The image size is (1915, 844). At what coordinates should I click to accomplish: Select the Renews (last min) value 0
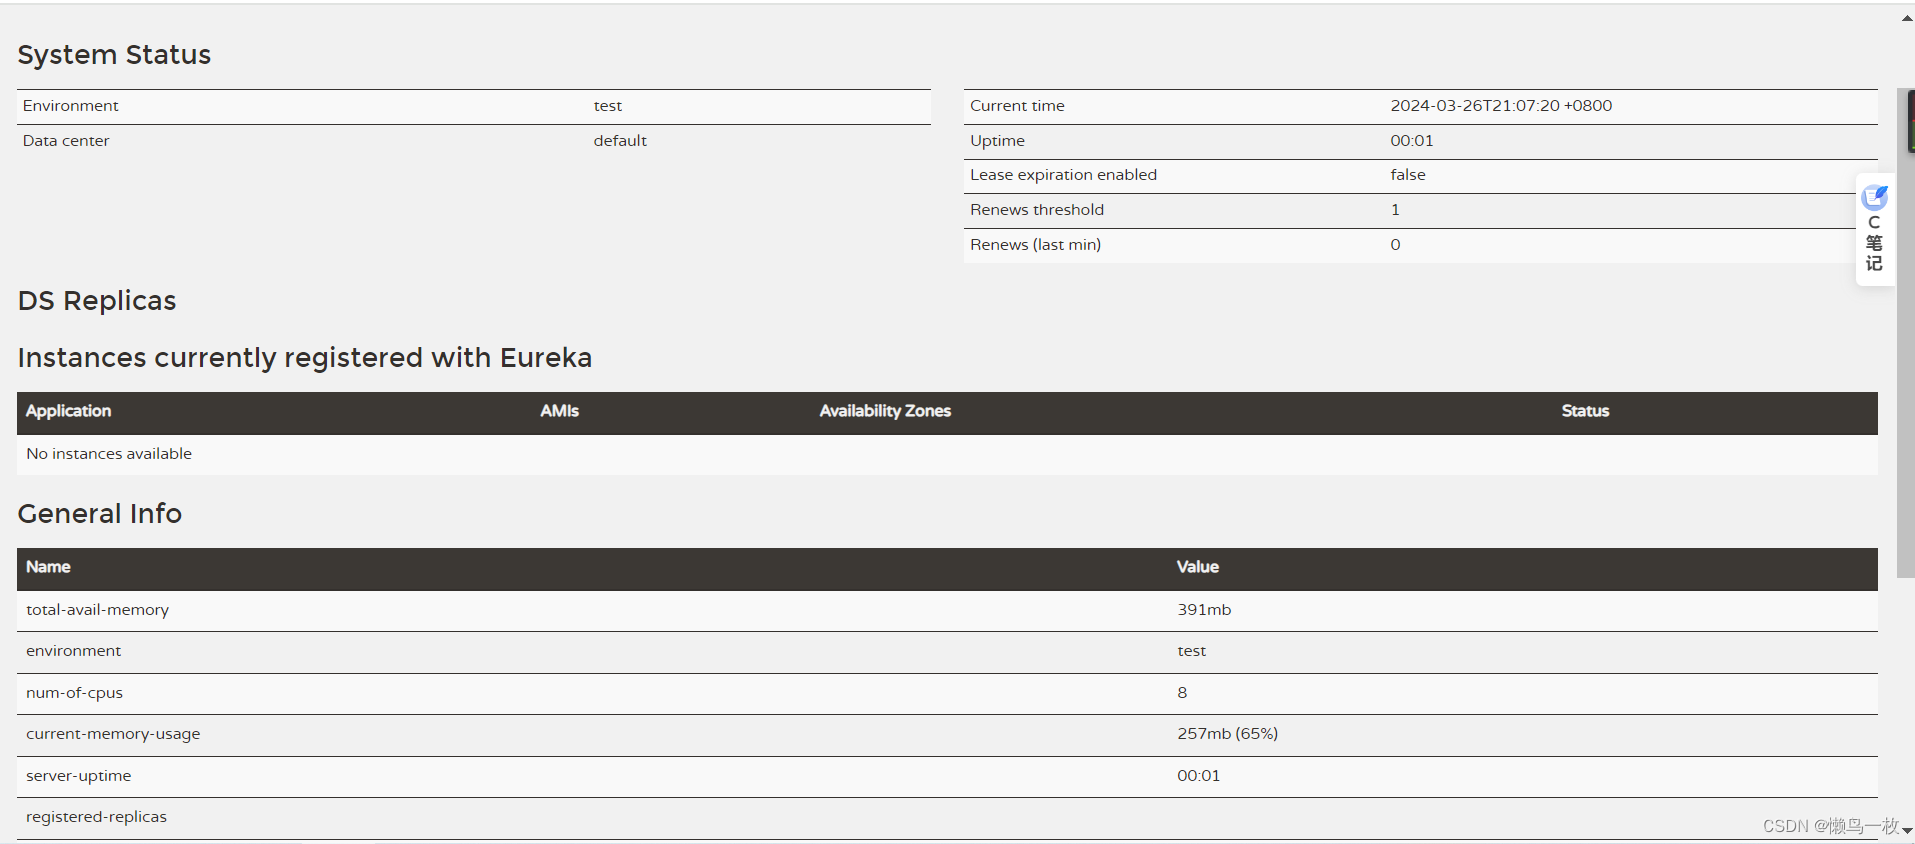coord(1395,245)
